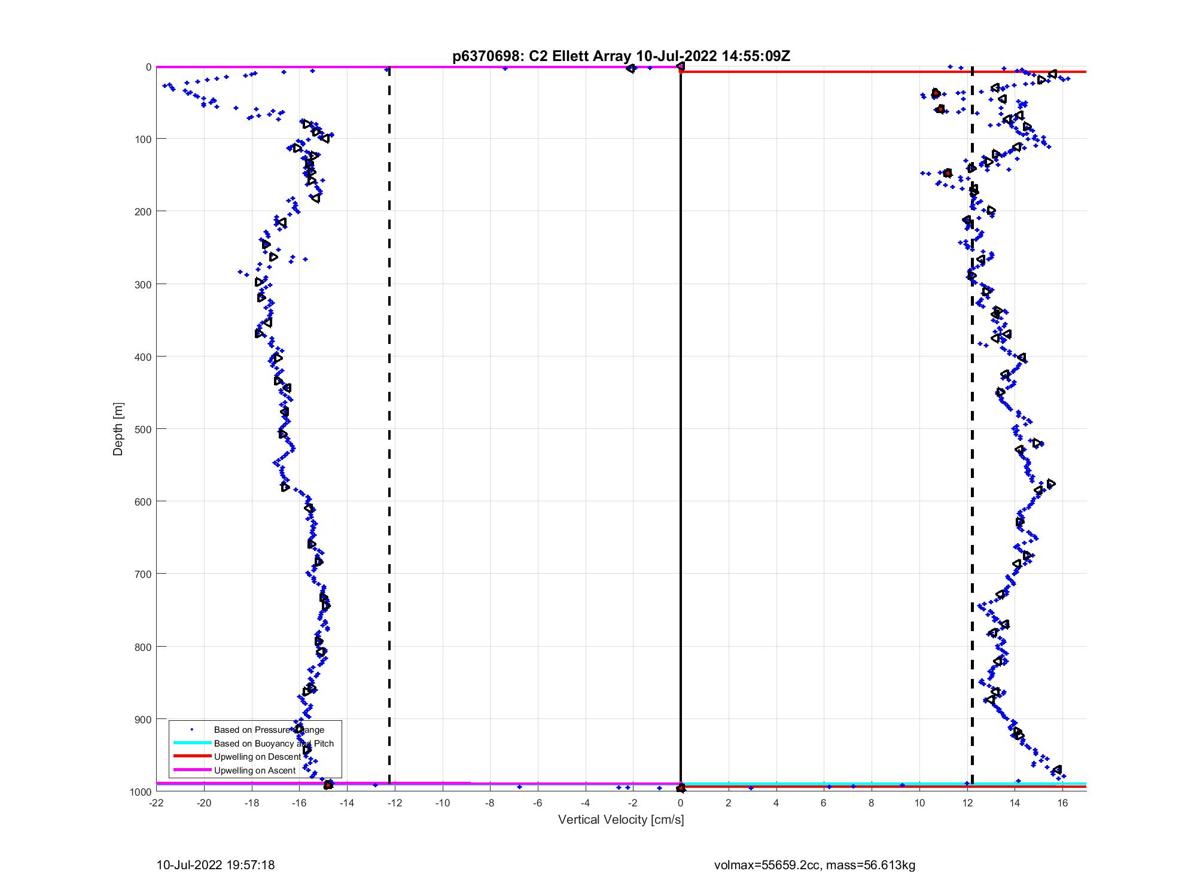Image resolution: width=1200 pixels, height=889 pixels.
Task: Click the dashed vertical line on the positive side
Action: pyautogui.click(x=972, y=429)
